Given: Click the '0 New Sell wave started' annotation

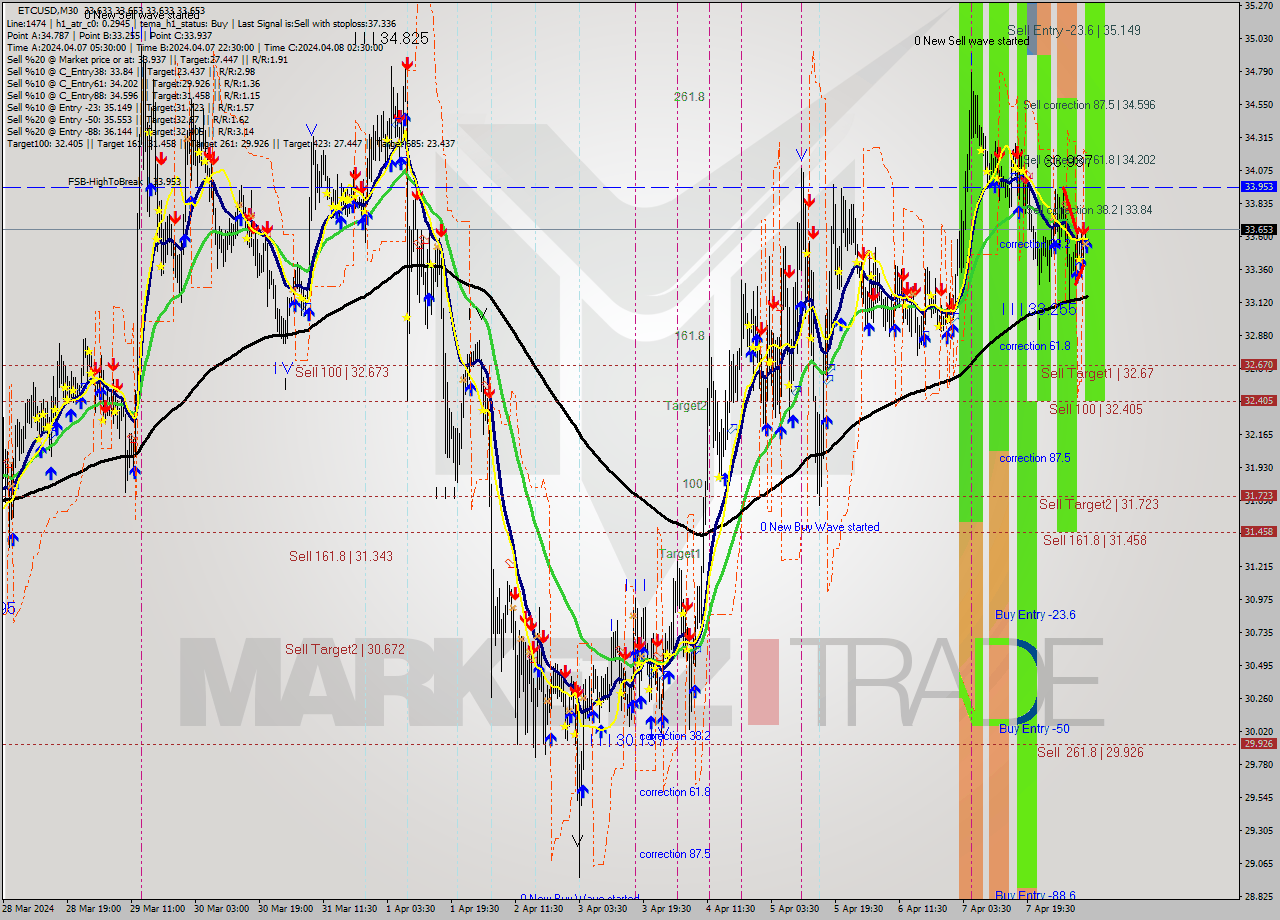Looking at the screenshot, I should point(972,42).
